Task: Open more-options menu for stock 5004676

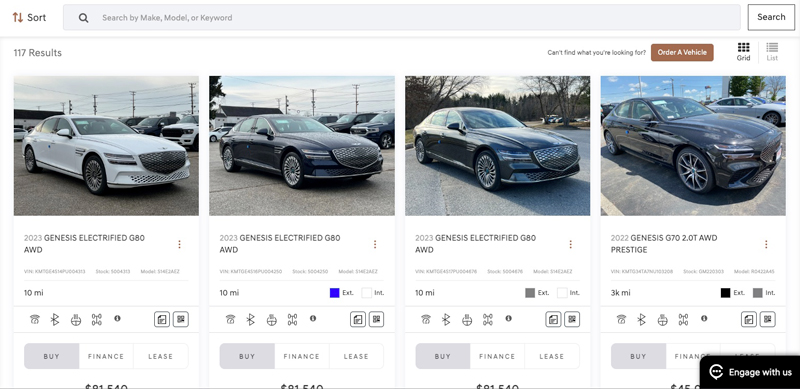Action: pos(570,244)
